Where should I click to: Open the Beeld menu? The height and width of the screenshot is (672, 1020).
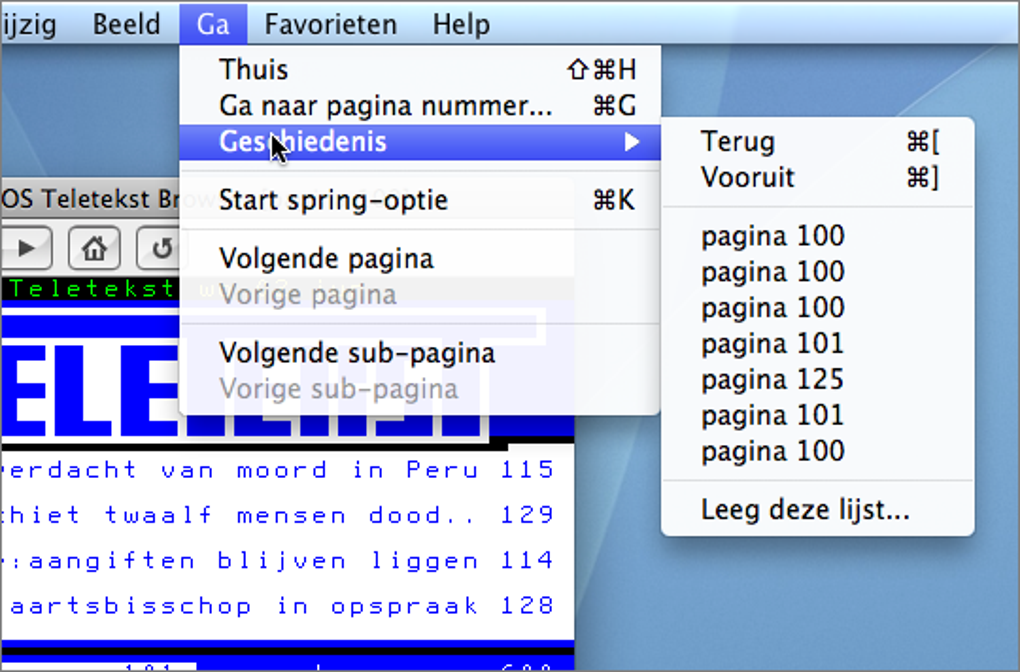tap(126, 24)
